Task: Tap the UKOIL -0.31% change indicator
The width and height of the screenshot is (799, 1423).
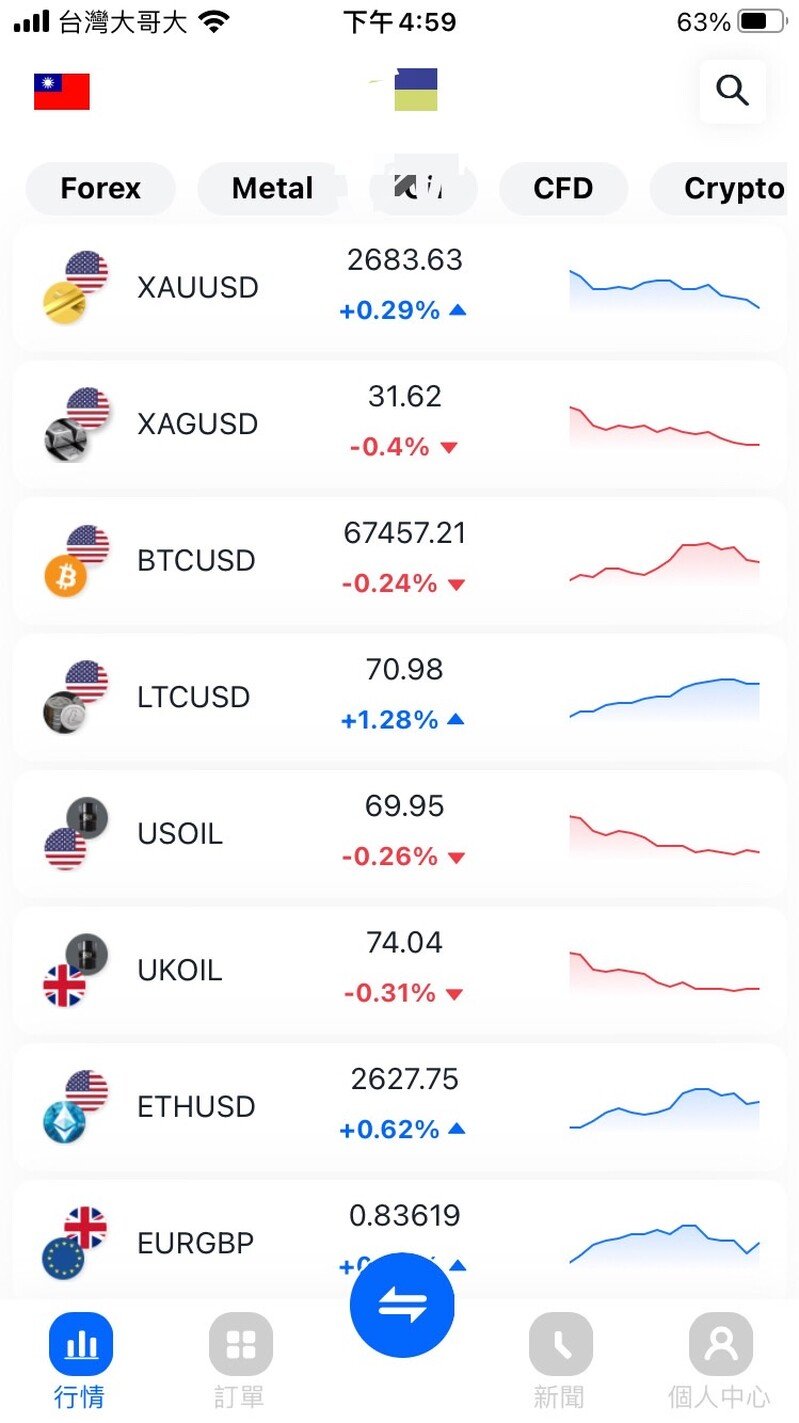Action: 404,993
